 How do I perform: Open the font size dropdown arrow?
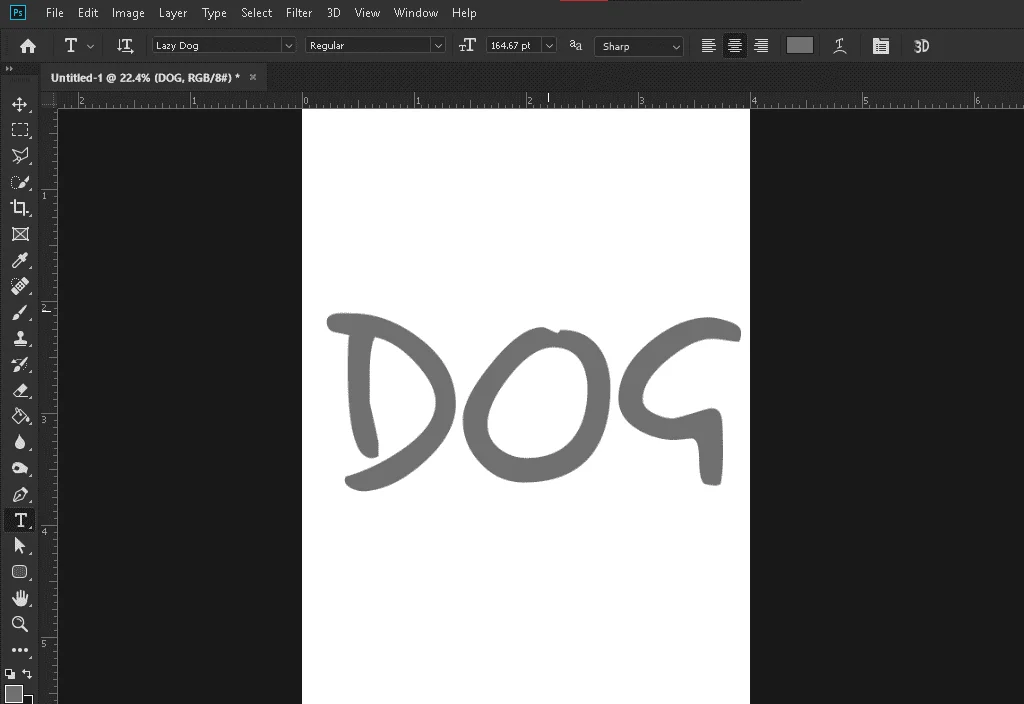(549, 45)
